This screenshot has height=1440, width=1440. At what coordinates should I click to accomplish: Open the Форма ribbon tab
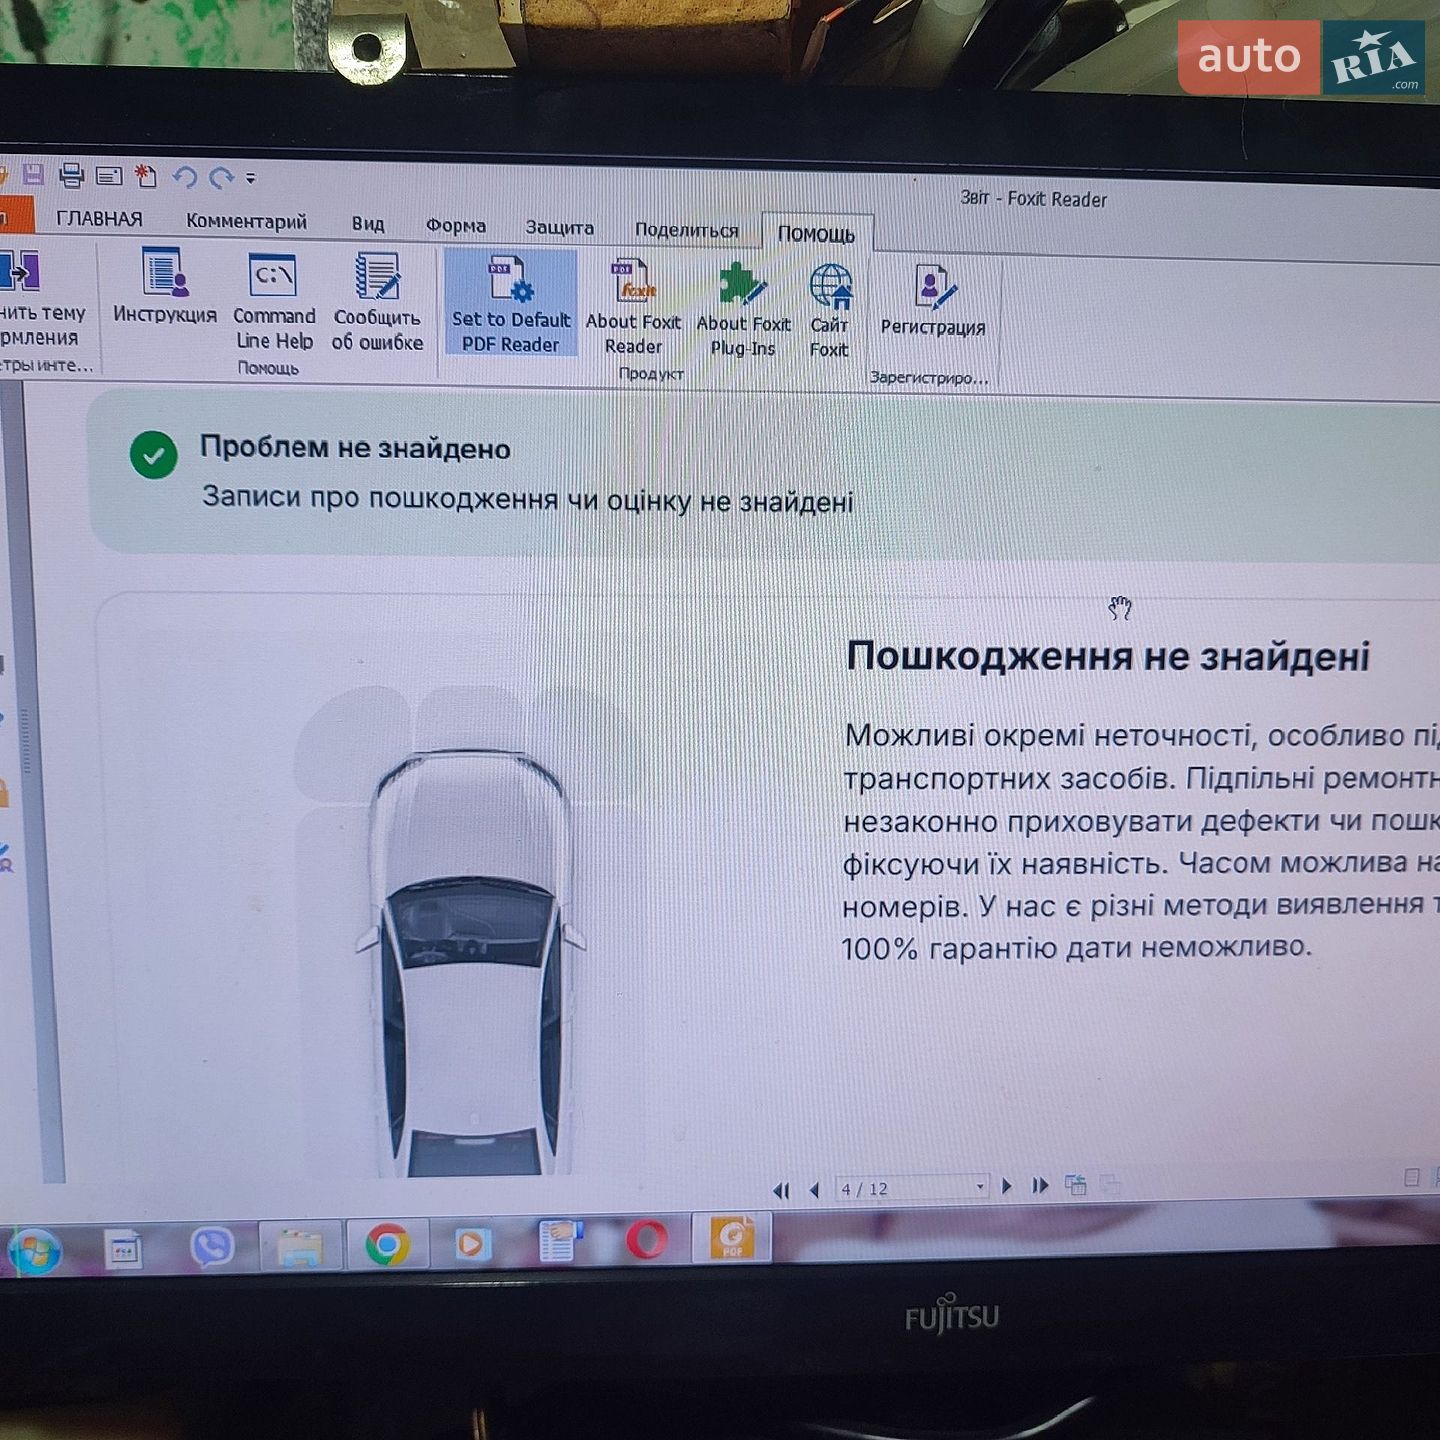[456, 225]
